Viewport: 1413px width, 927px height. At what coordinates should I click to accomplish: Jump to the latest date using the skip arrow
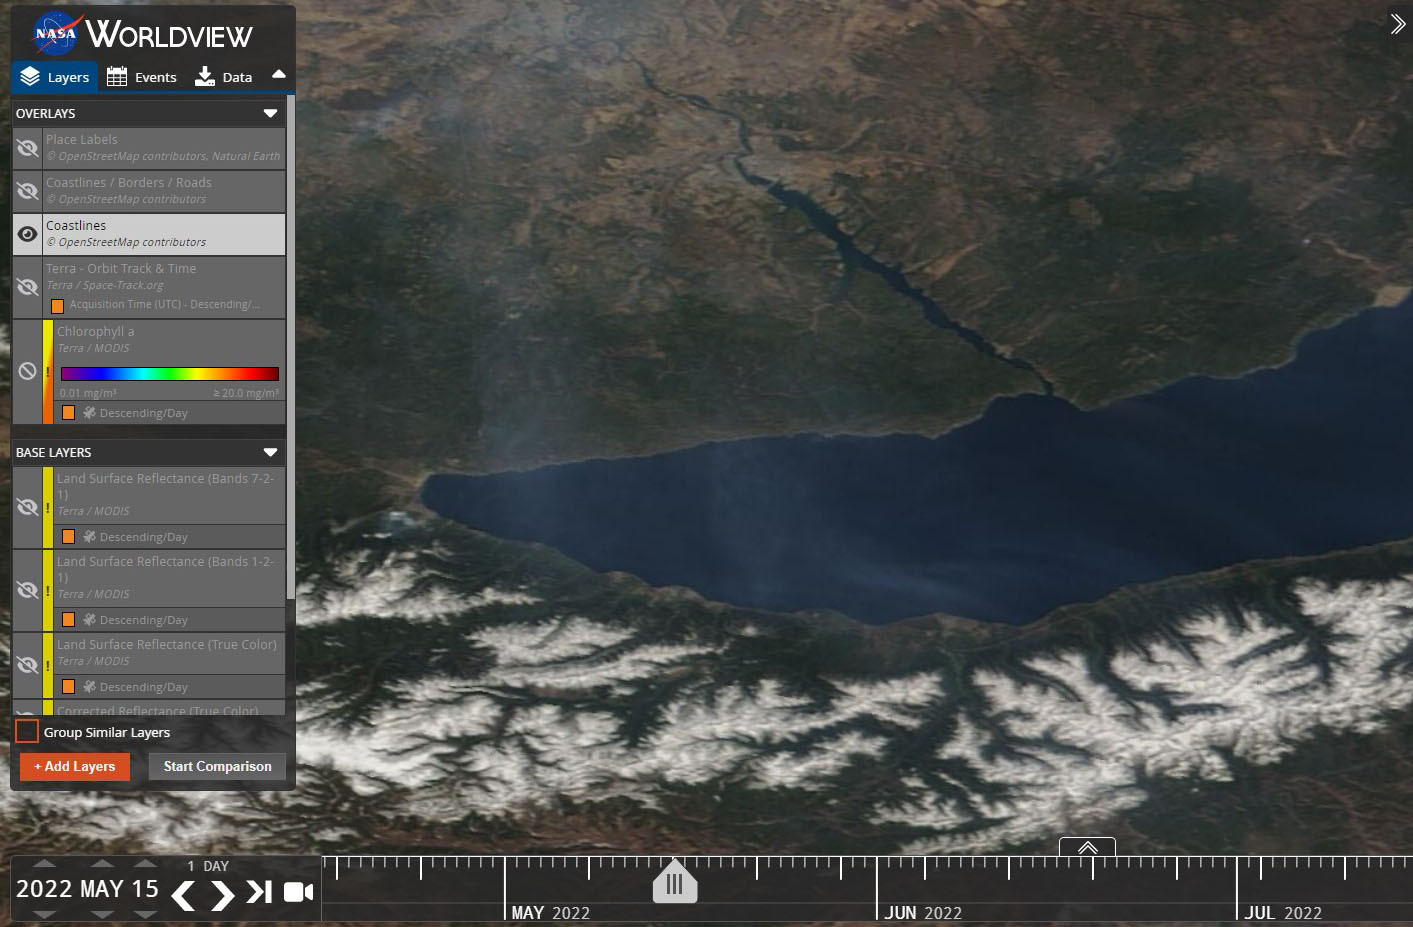(259, 892)
